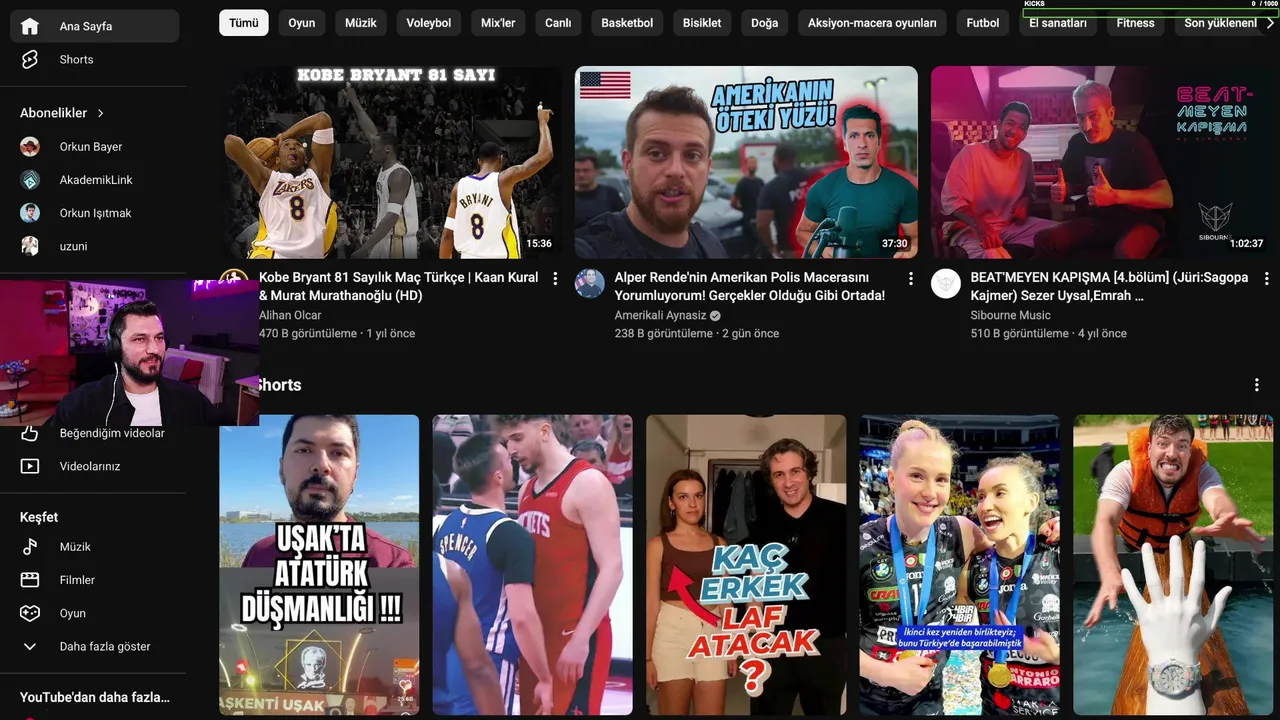Click the 15:36 duration badge
Image resolution: width=1280 pixels, height=720 pixels.
pyautogui.click(x=539, y=243)
